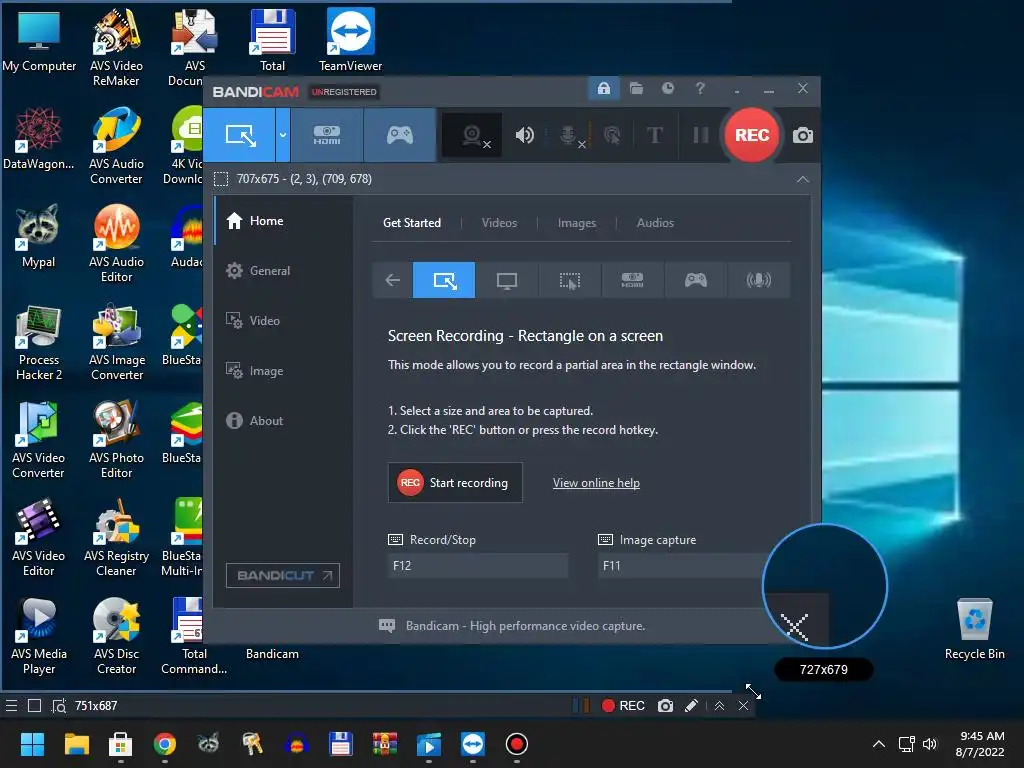Open hamburger menu on capture frame bar

[11, 705]
